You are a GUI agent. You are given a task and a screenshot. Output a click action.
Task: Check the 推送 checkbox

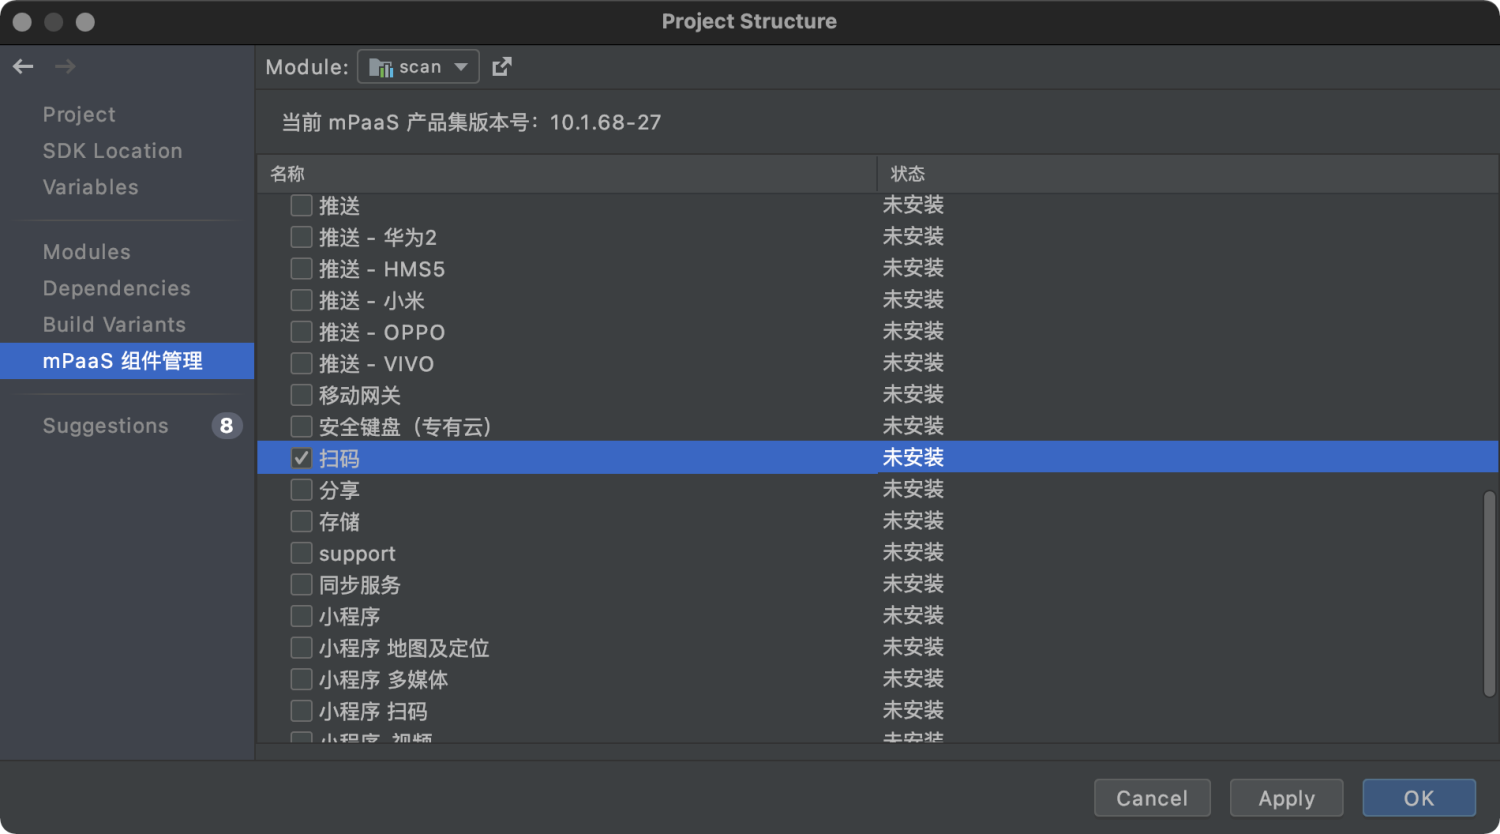click(x=301, y=206)
